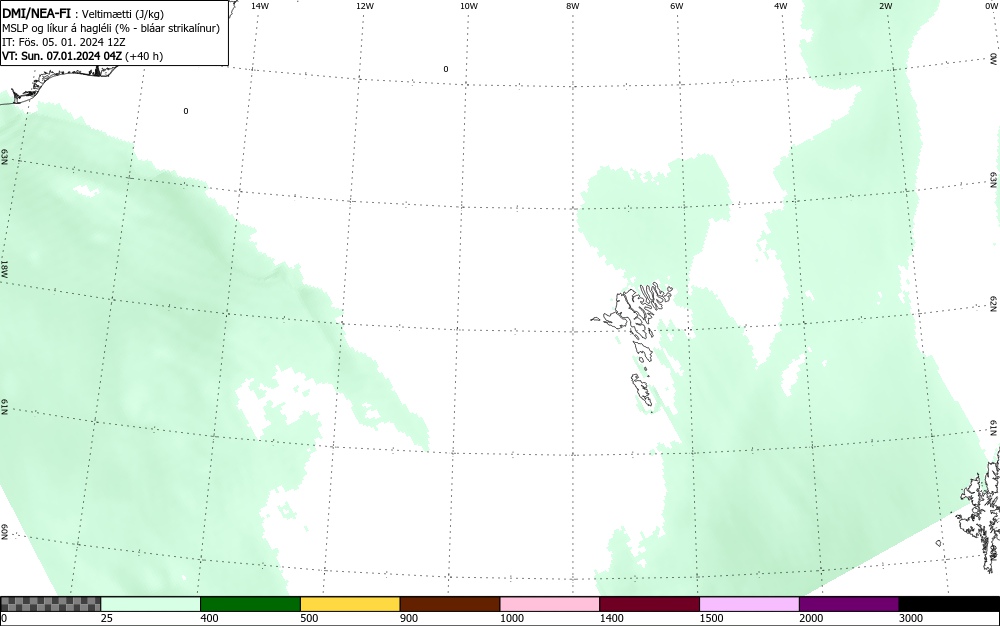Screen dimensions: 1000x626
Task: Click the 'IT: Fös. 05. 01. 2024 12Z' line
Action: point(64,42)
